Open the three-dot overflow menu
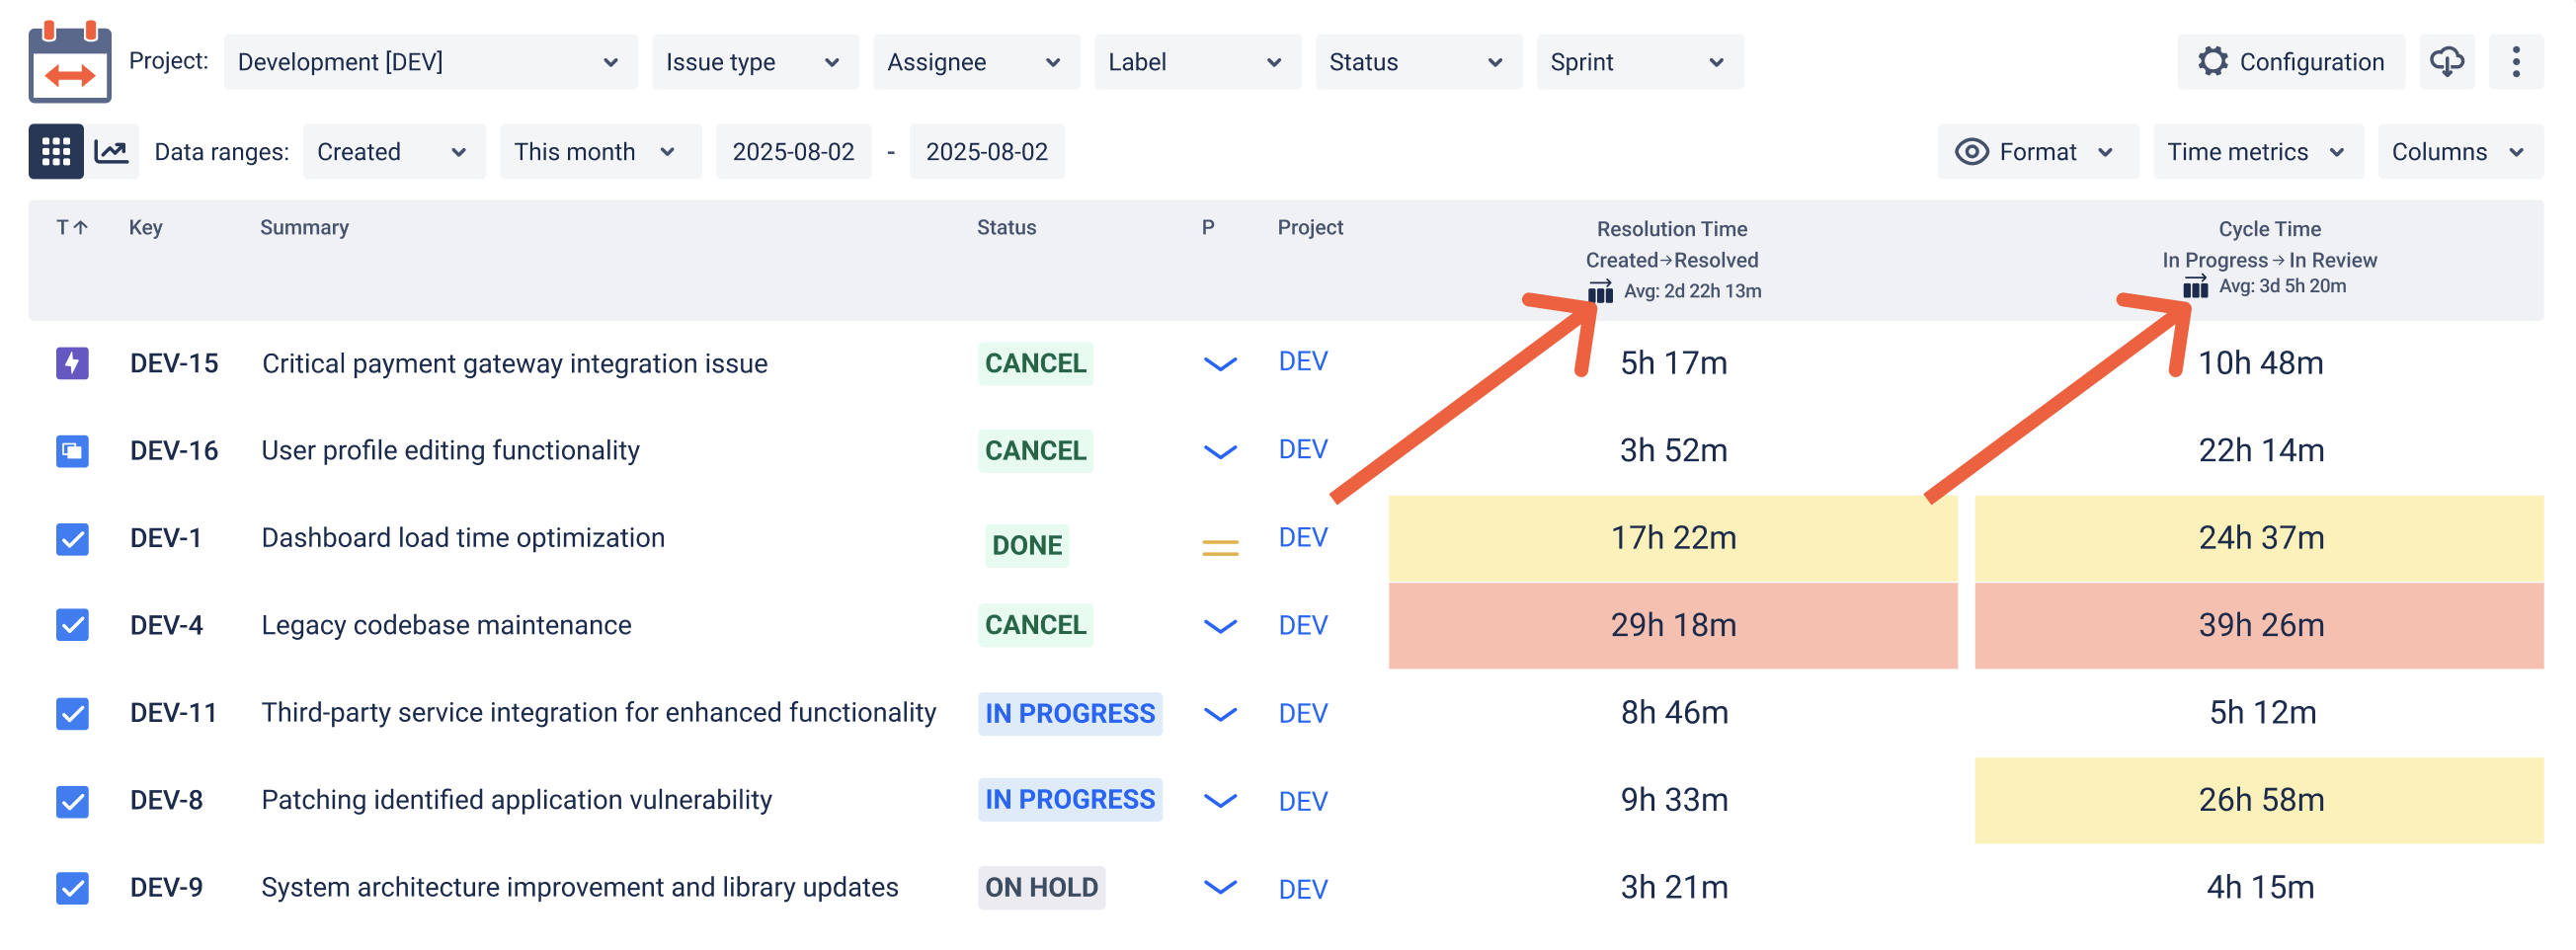2576x950 pixels. pos(2518,62)
